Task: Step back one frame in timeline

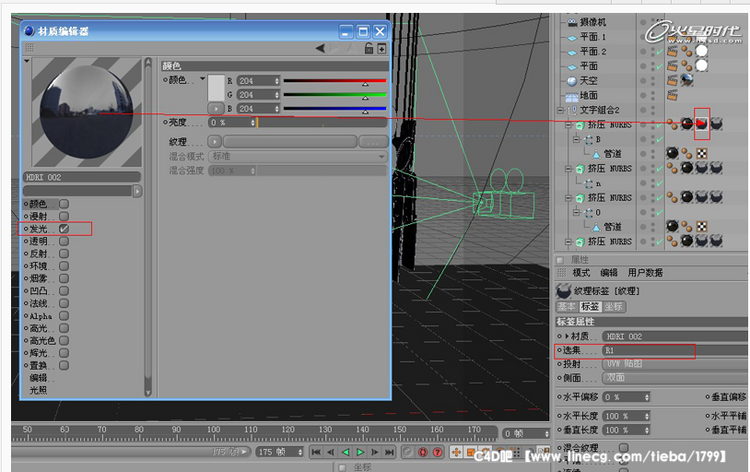Action: click(331, 451)
